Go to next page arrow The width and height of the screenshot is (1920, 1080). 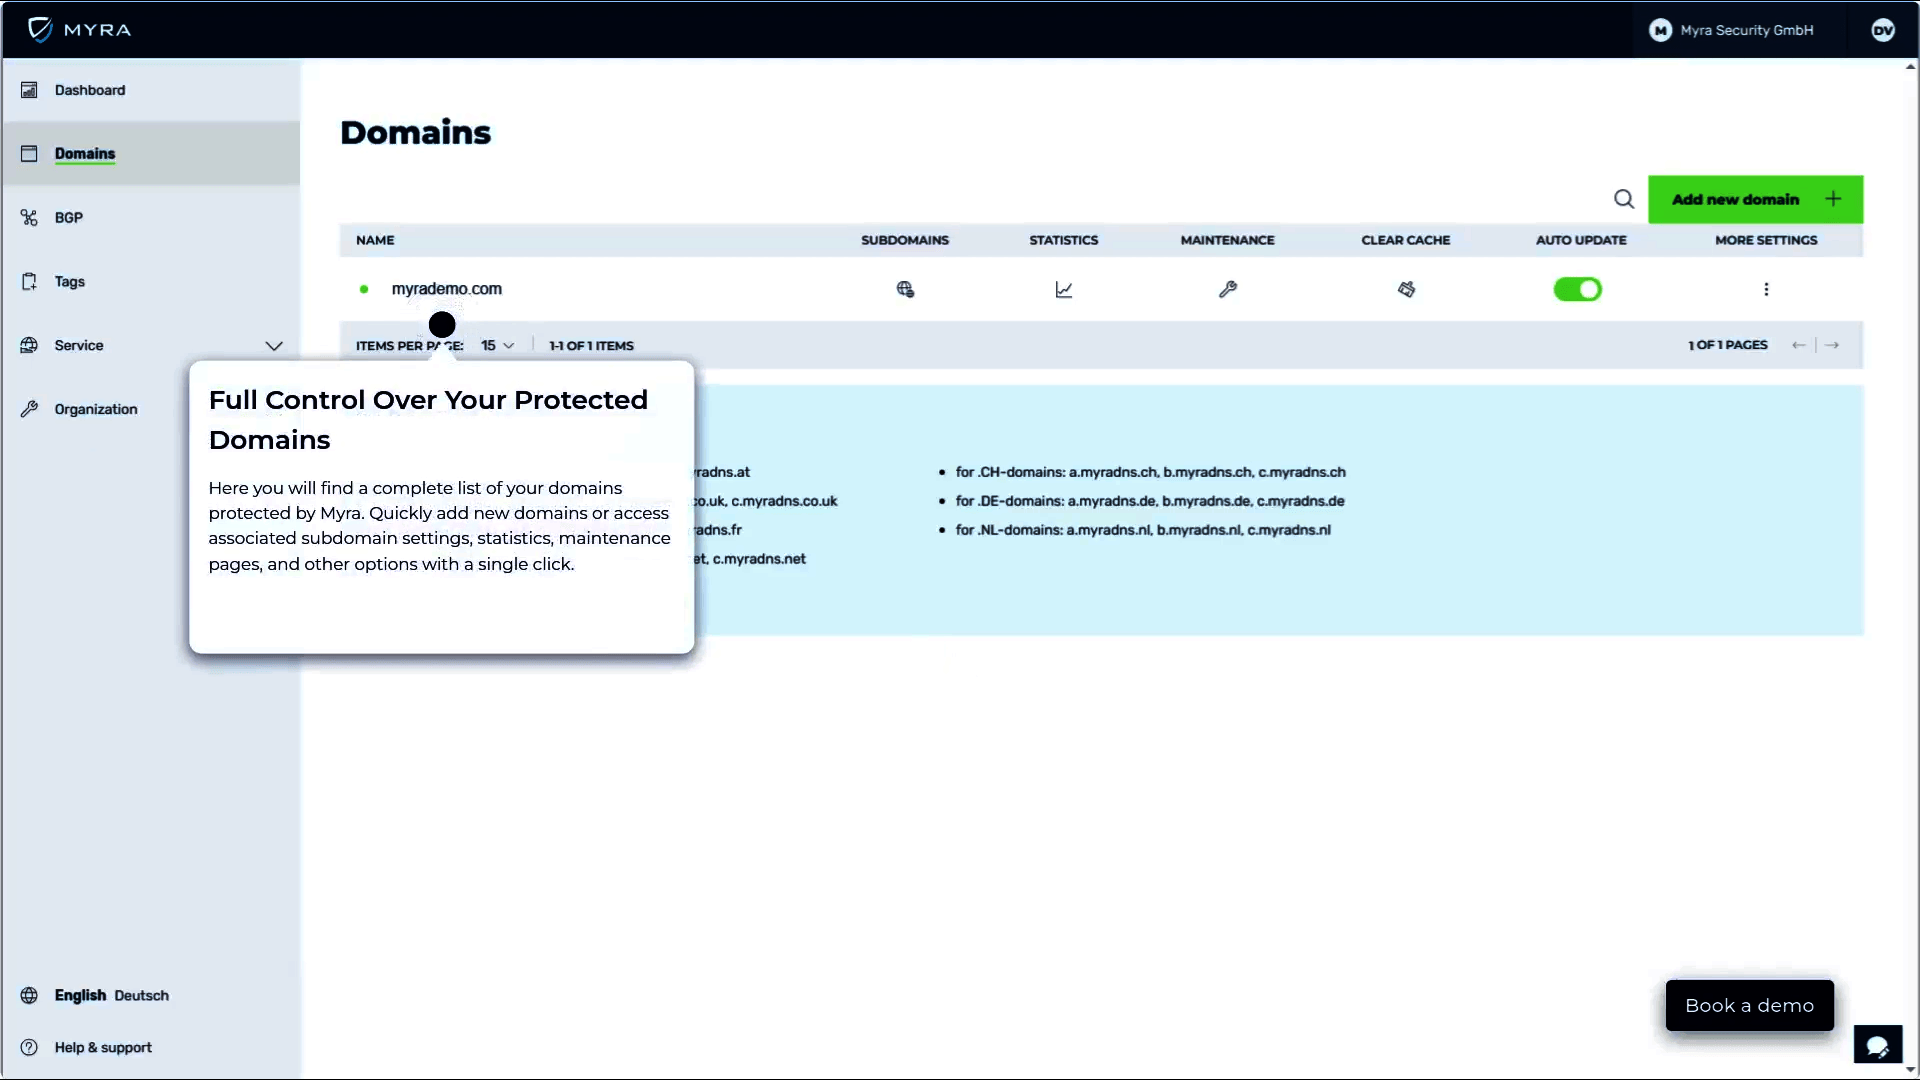[x=1832, y=345]
